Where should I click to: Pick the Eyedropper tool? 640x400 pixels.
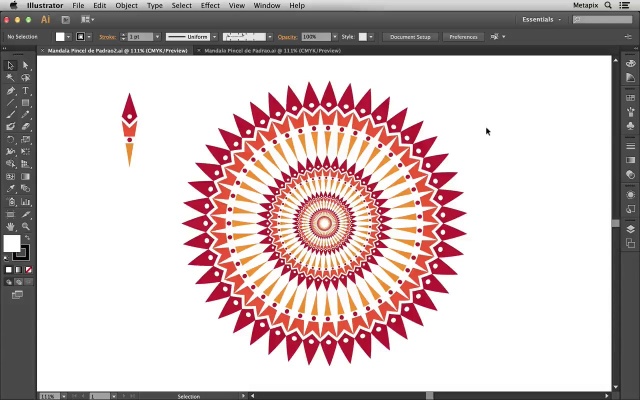point(10,189)
